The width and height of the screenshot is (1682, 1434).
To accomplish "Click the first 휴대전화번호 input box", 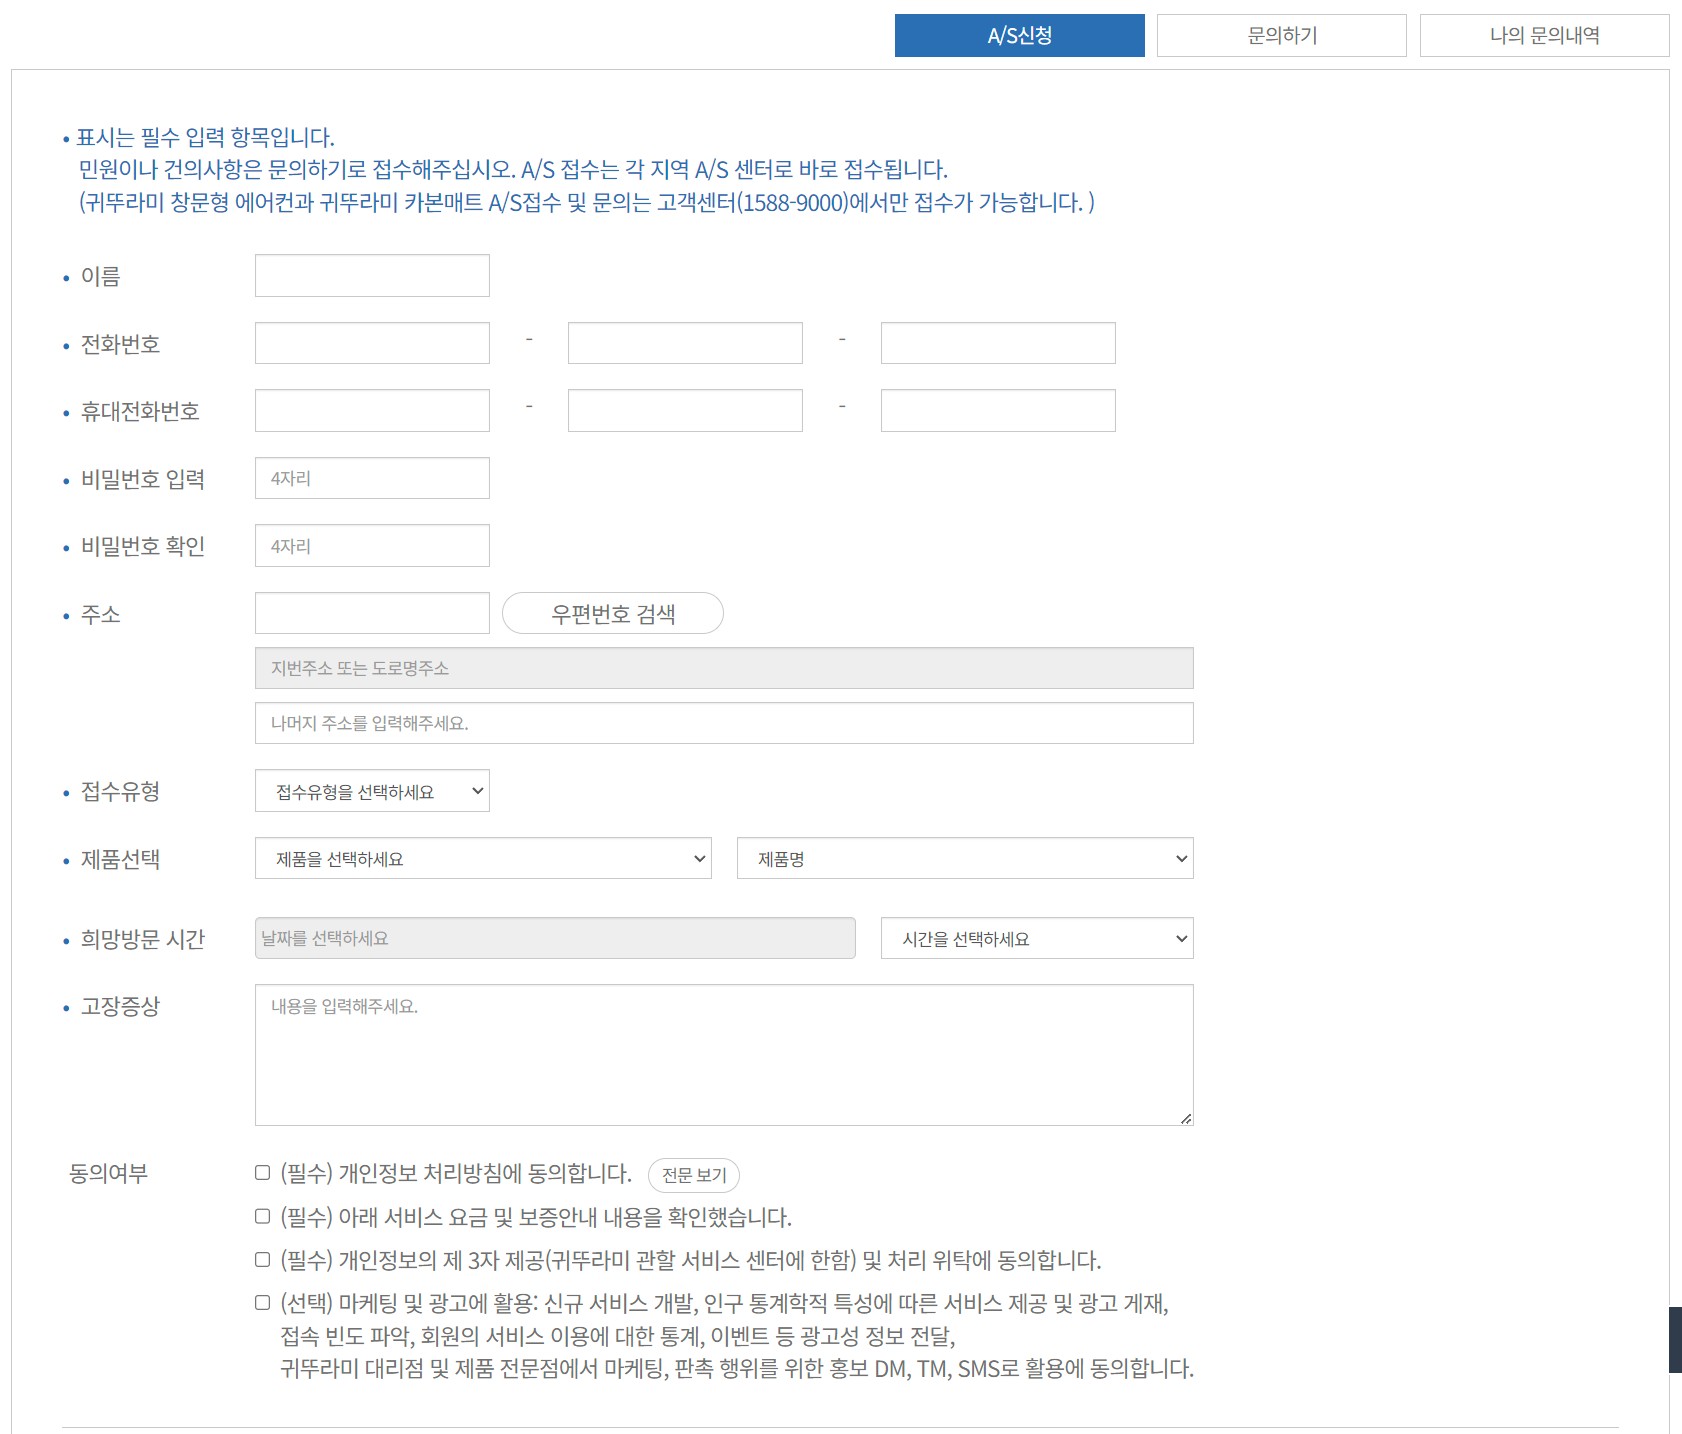I will 371,410.
